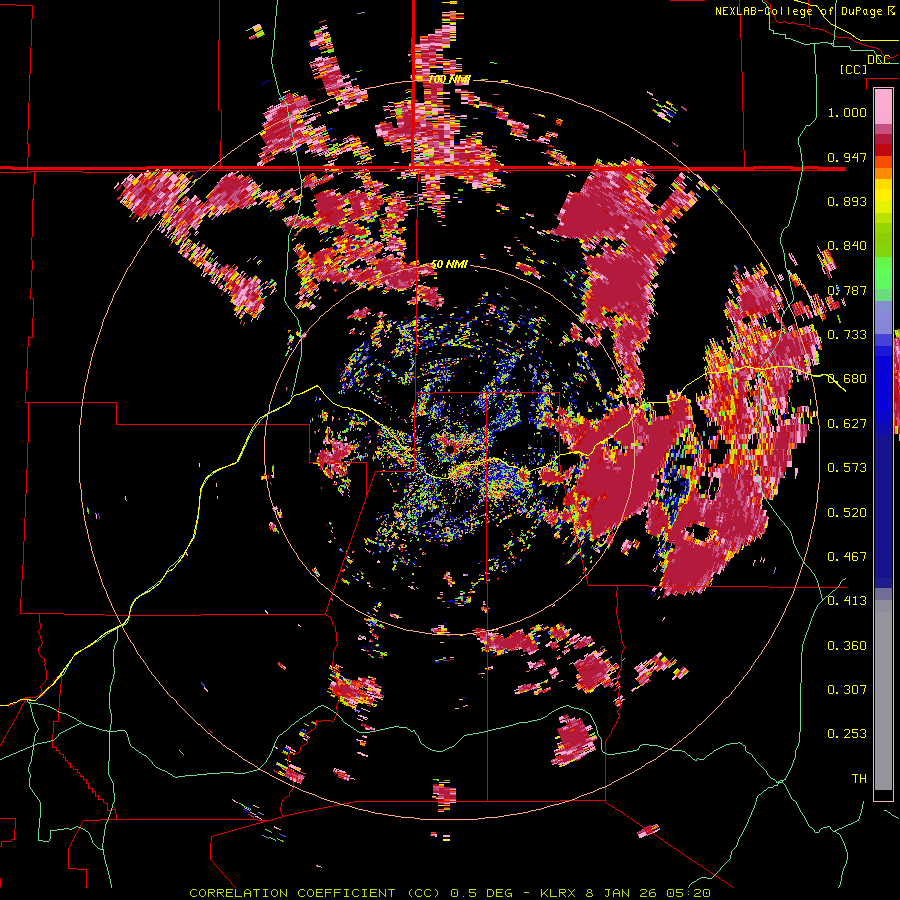Screen dimensions: 900x900
Task: Click the 0.947 legend value
Action: (x=847, y=157)
